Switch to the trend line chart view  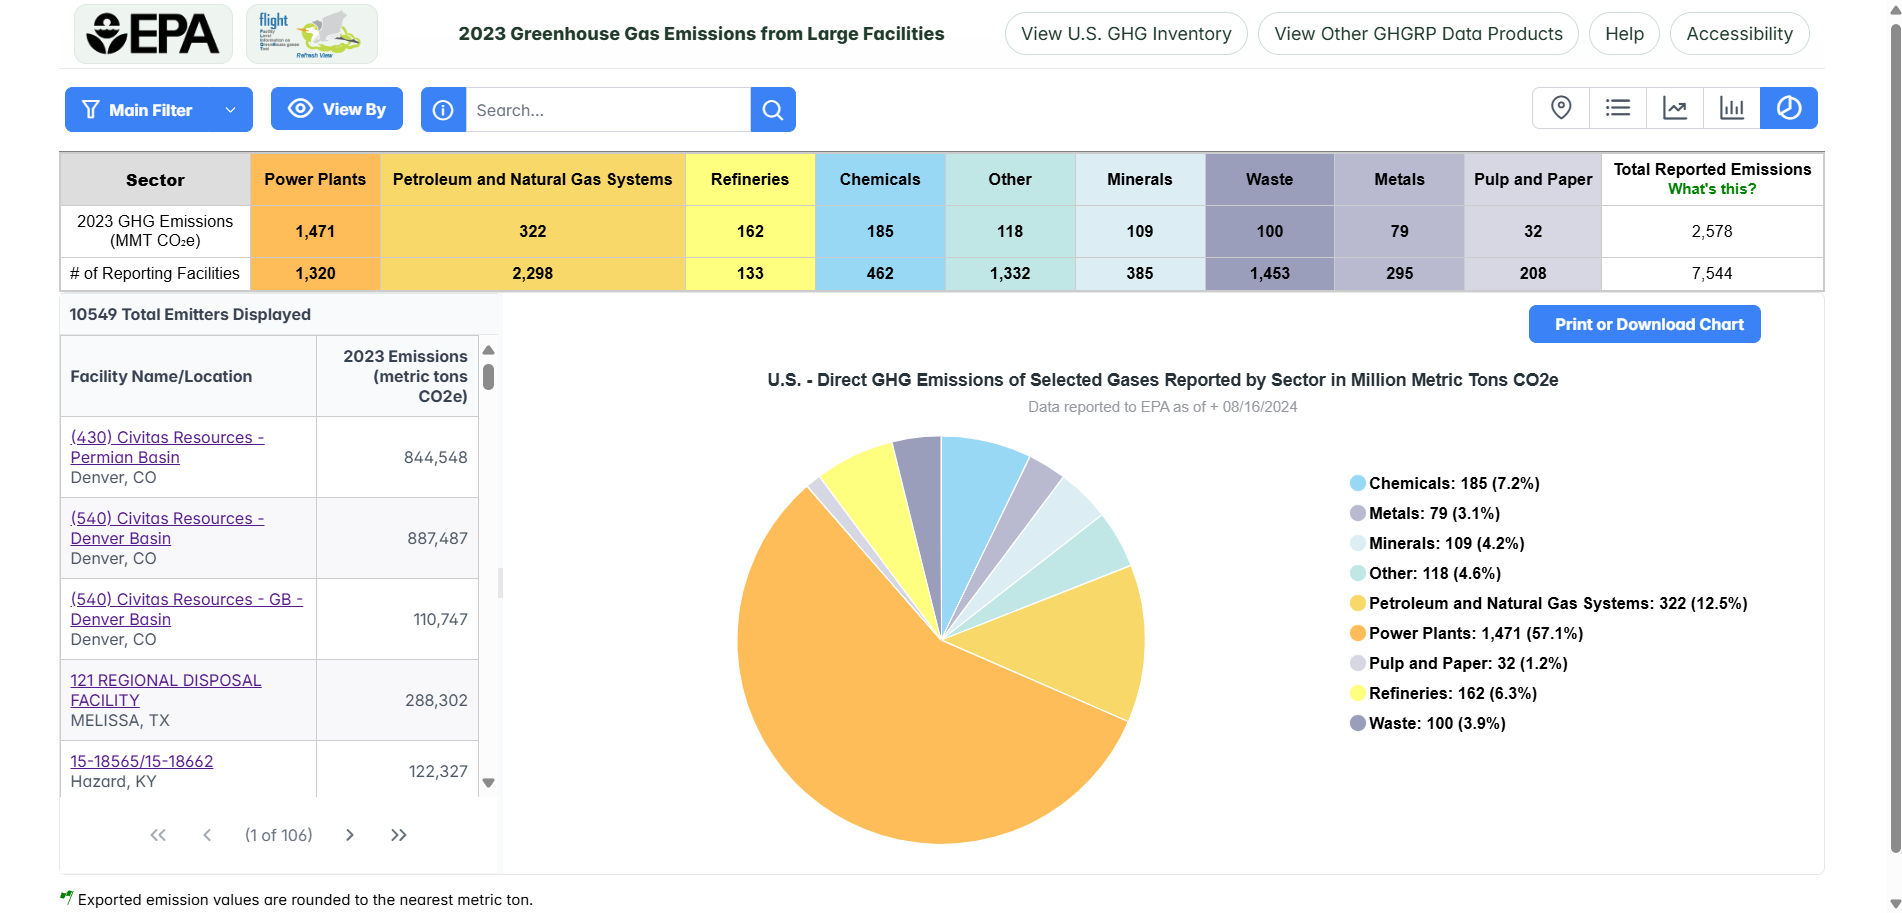1675,107
